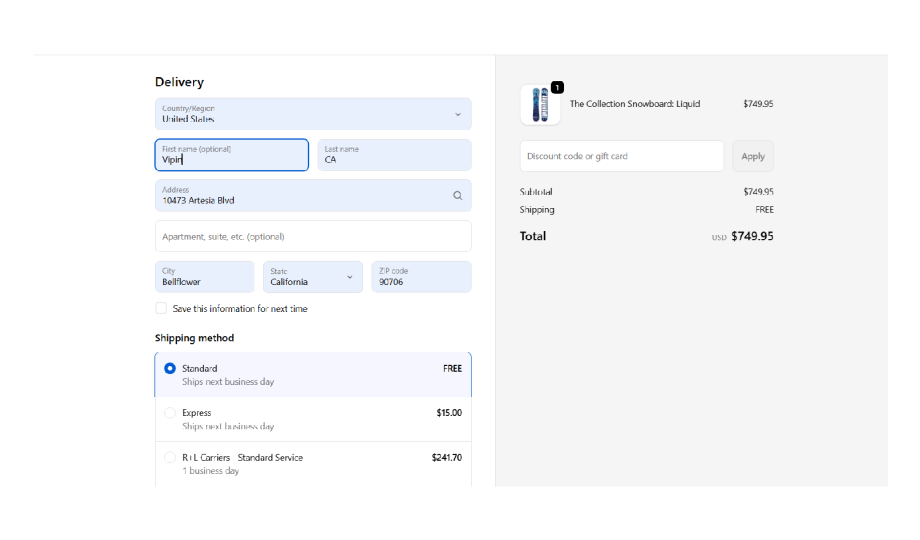Click into the Last name field

point(394,155)
